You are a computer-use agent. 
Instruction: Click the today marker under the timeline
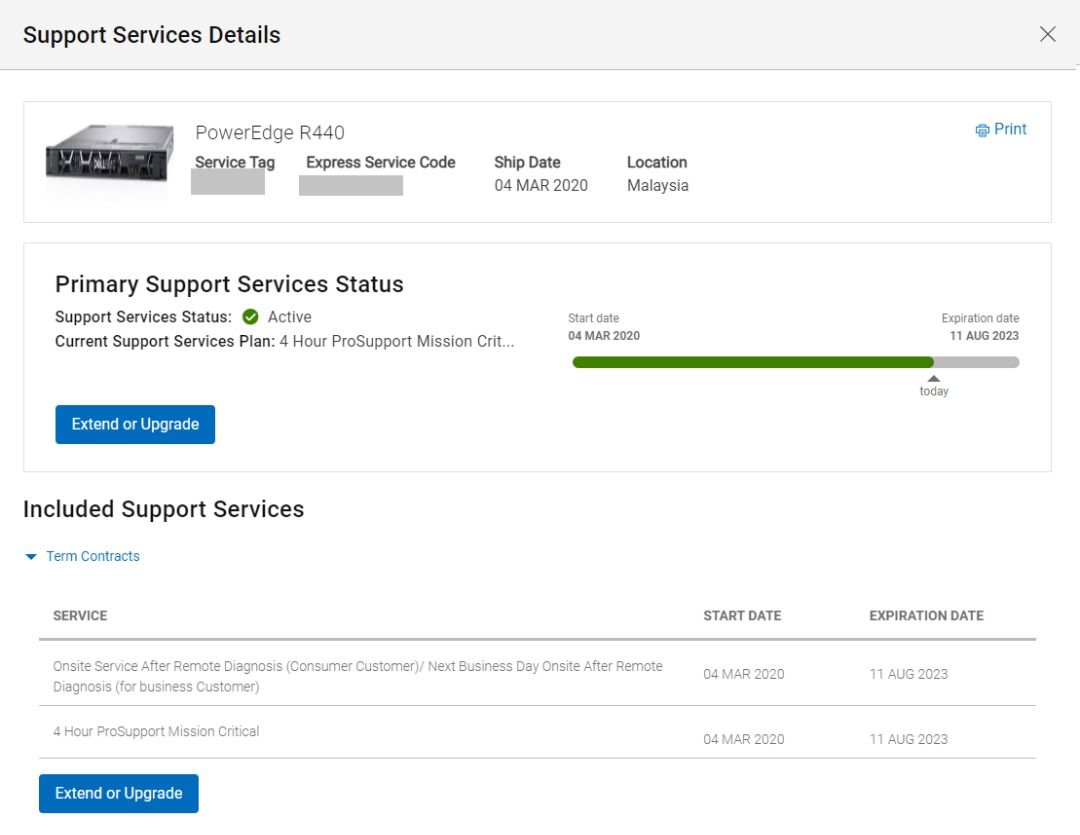933,385
